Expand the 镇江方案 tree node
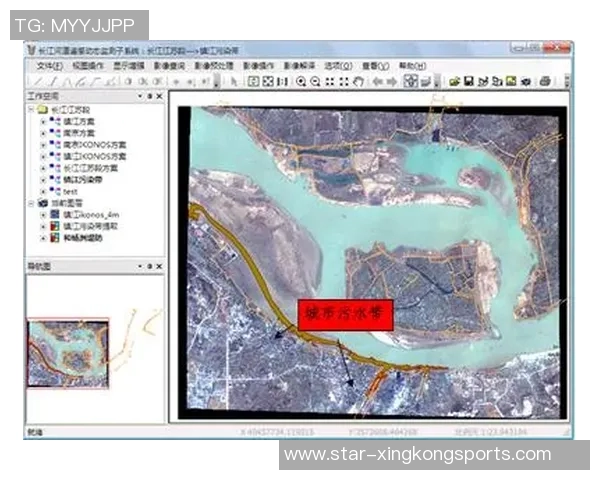 pos(43,121)
